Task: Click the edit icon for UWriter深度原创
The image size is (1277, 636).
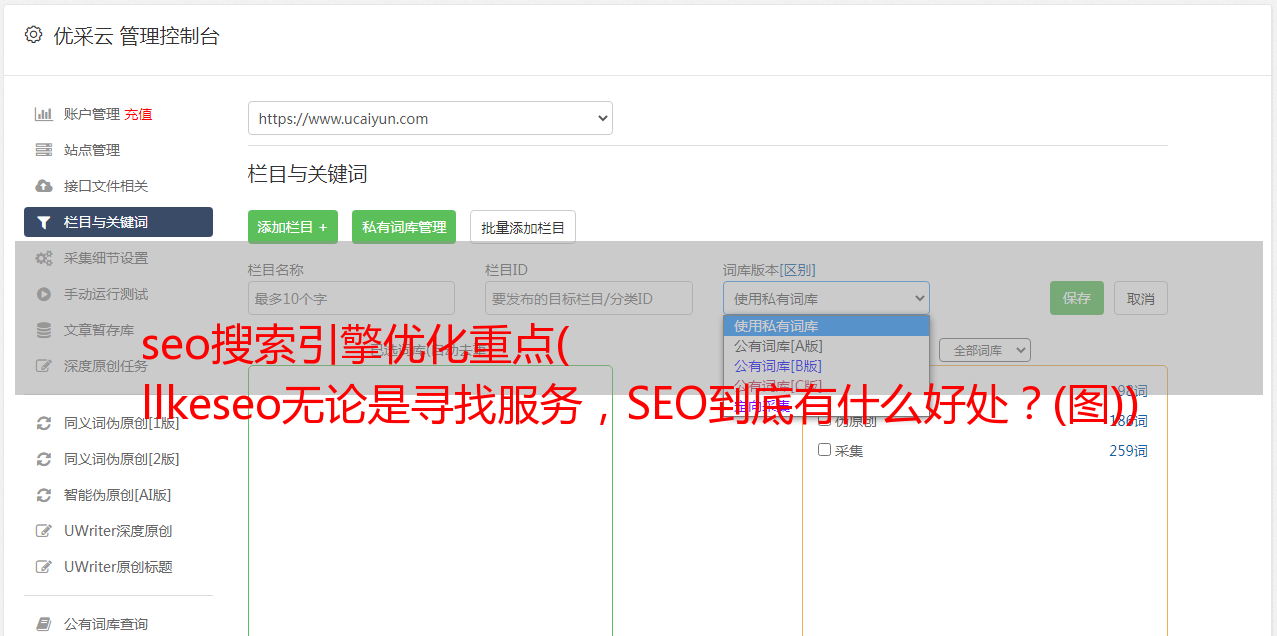Action: coord(44,531)
